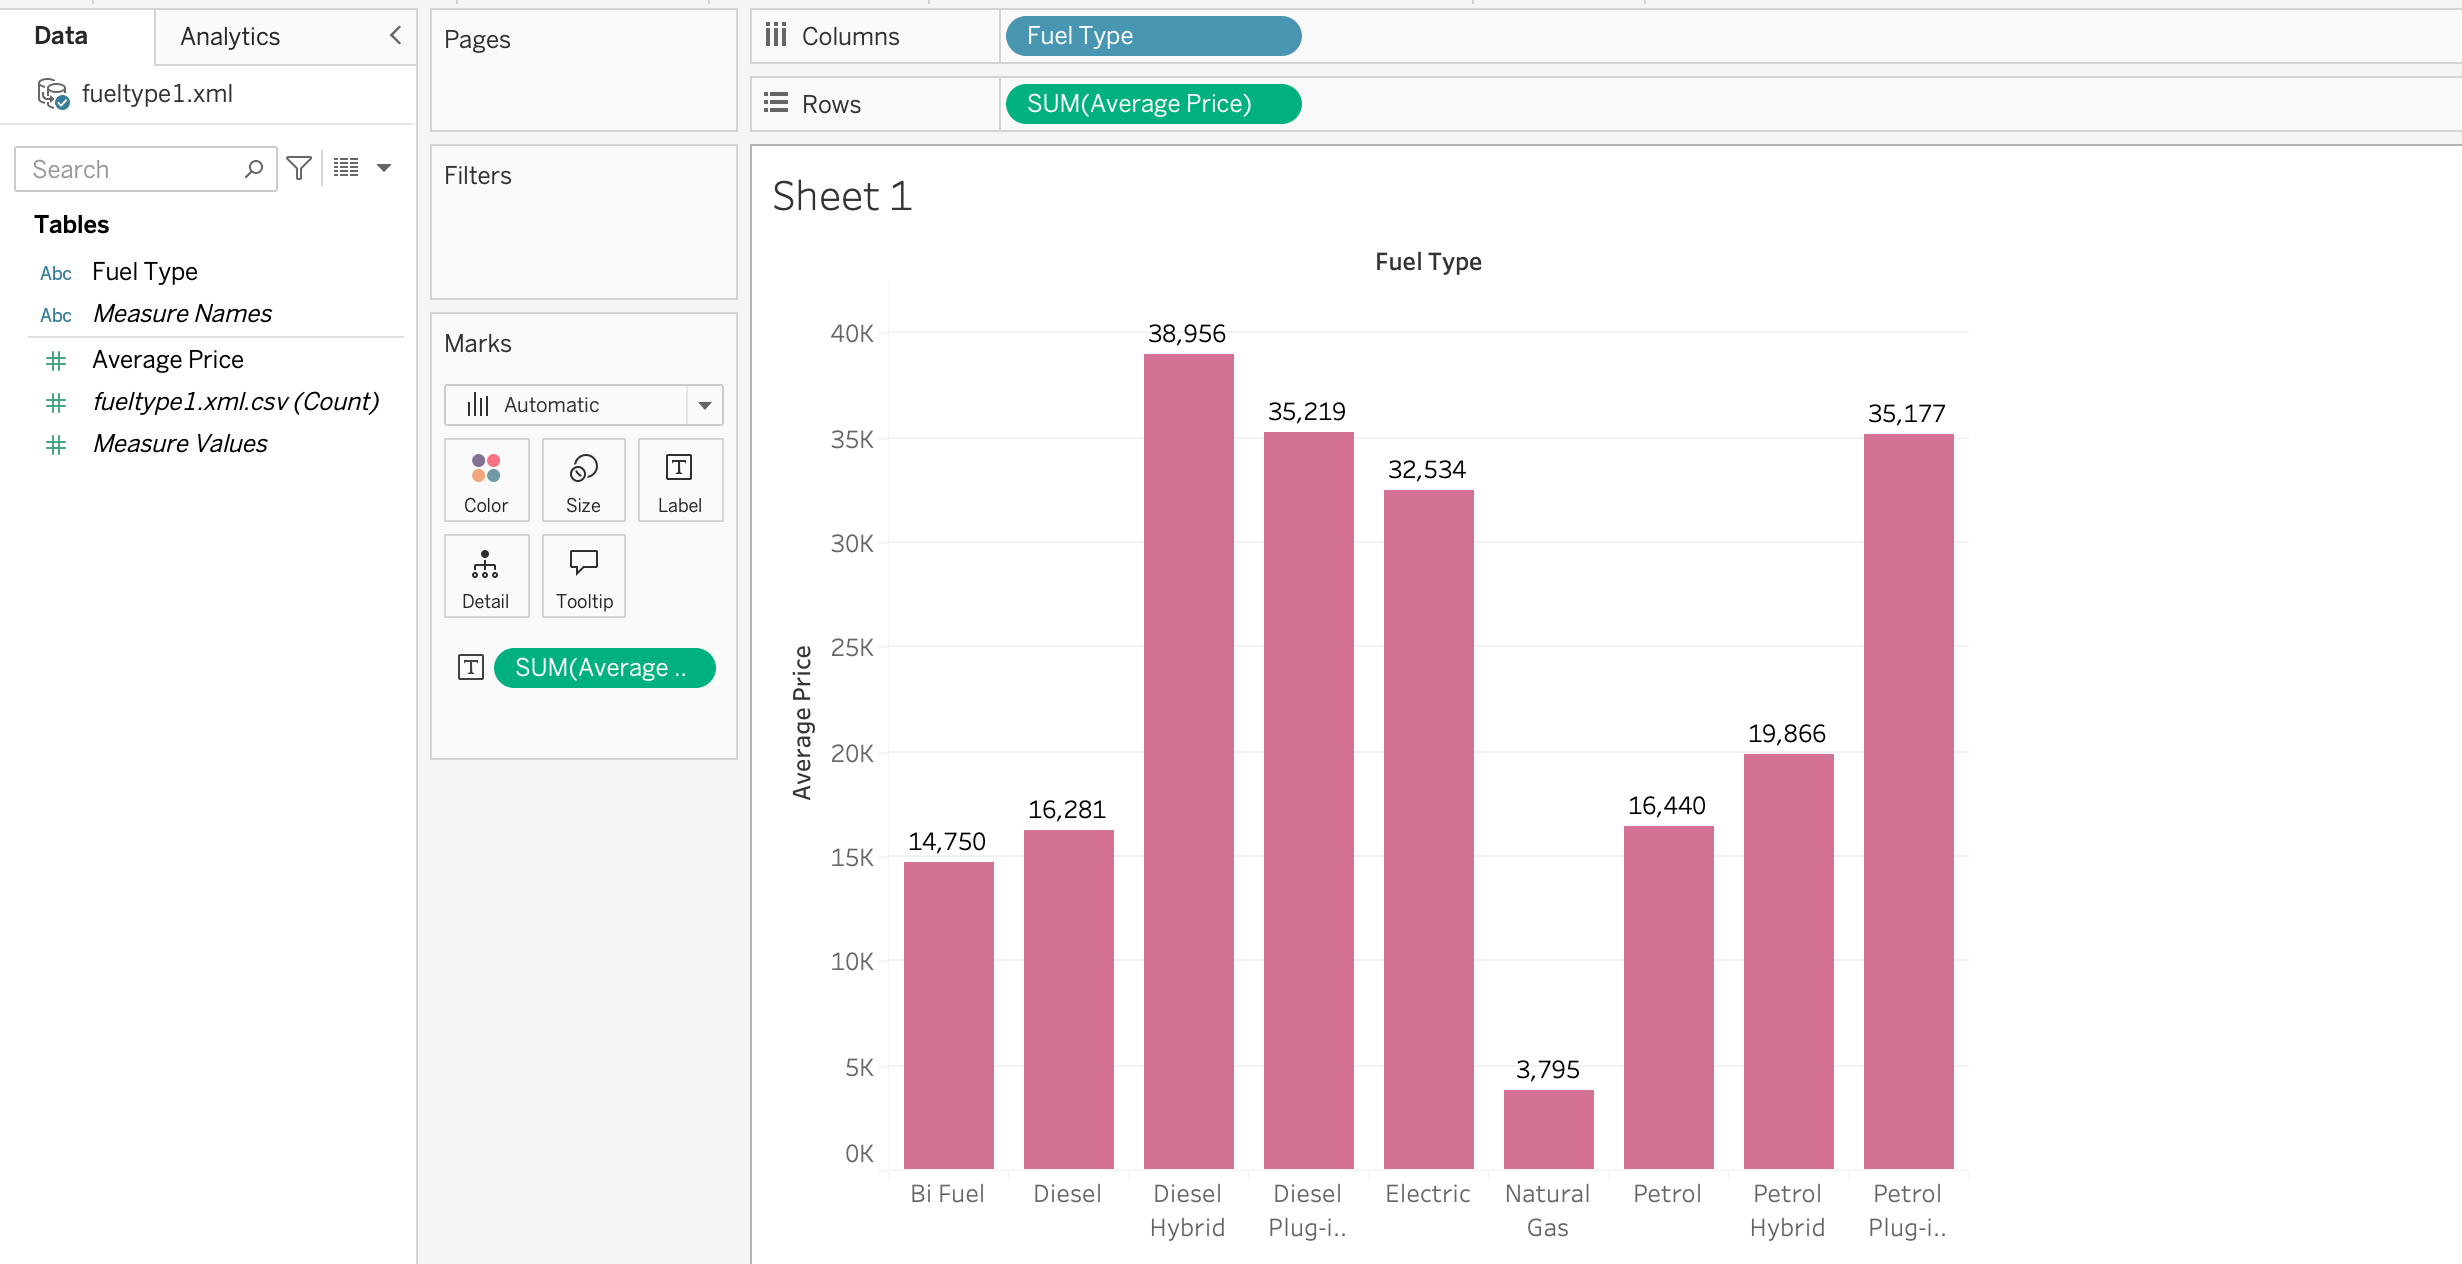Open the Size marks card

[x=583, y=481]
